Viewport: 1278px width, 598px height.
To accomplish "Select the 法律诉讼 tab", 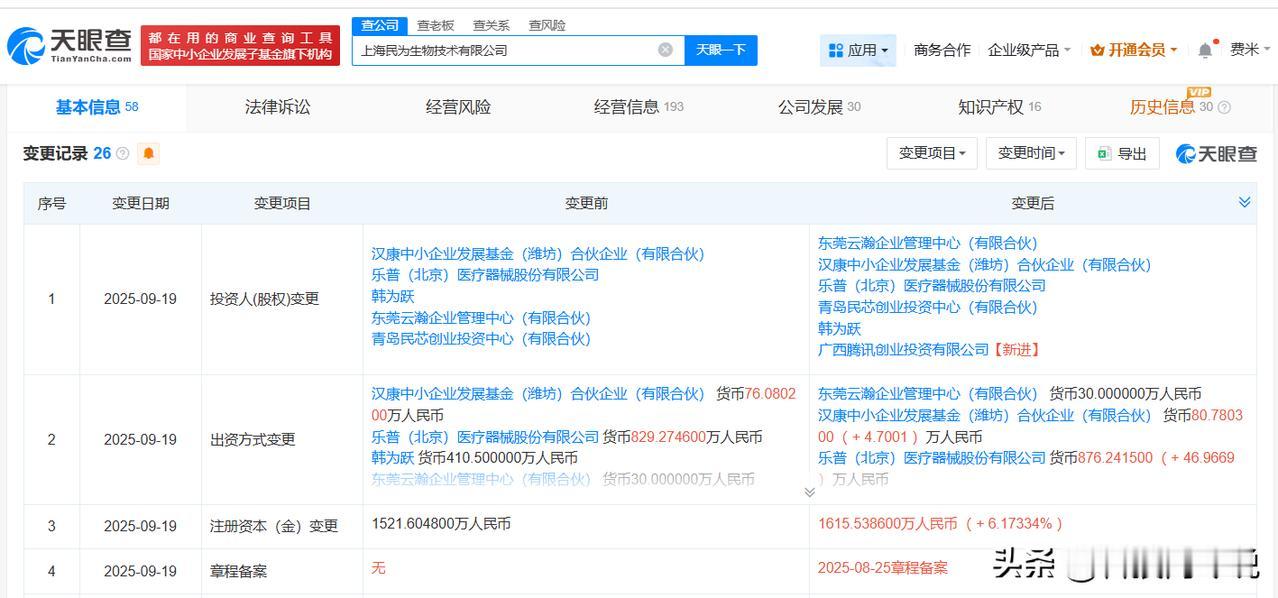I will click(278, 107).
